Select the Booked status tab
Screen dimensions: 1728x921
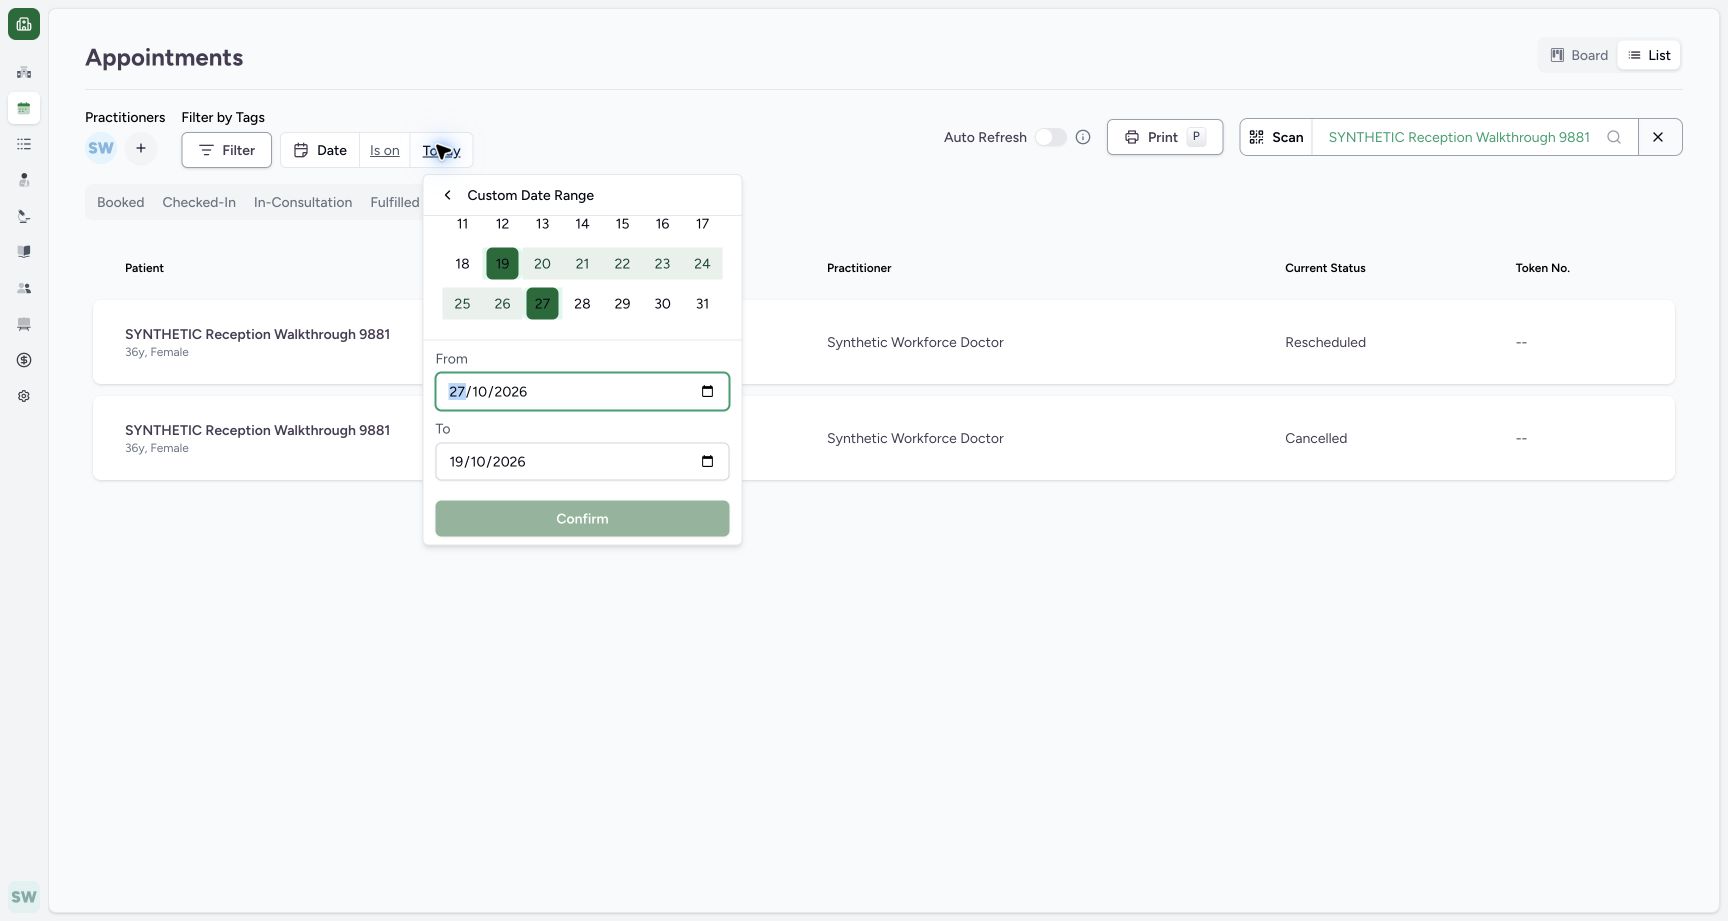[x=121, y=202]
